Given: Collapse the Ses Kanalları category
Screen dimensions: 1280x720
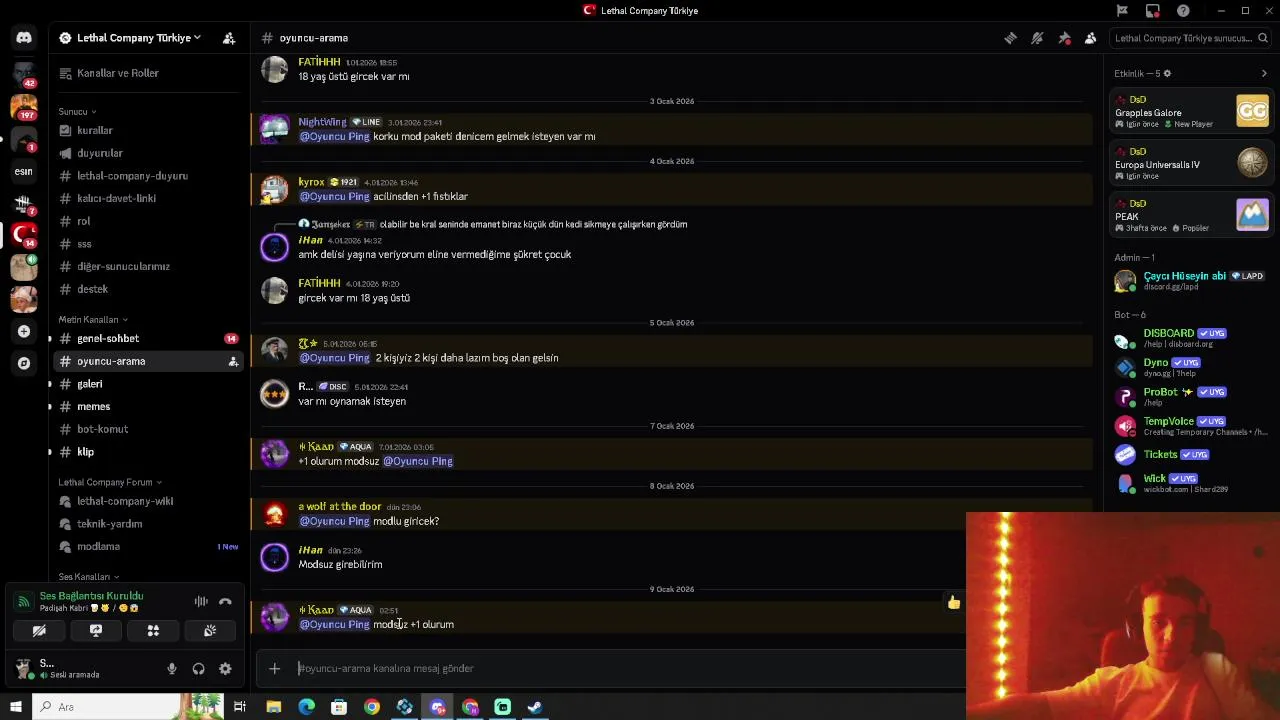Looking at the screenshot, I should pyautogui.click(x=88, y=577).
